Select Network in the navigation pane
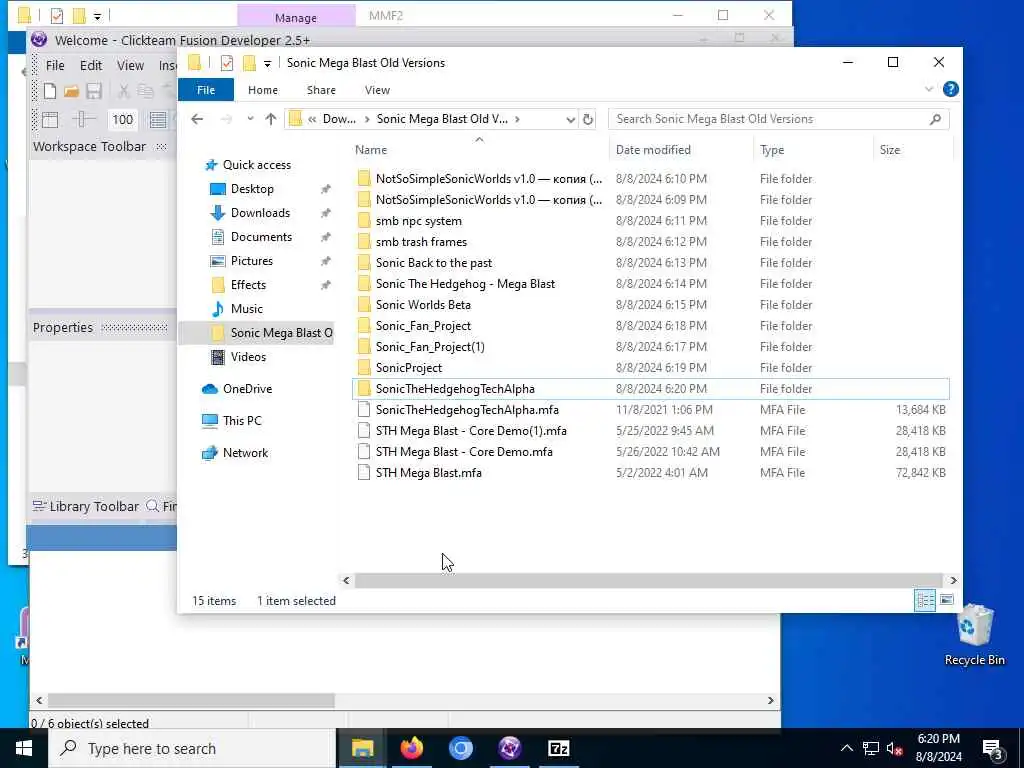Image resolution: width=1024 pixels, height=768 pixels. click(x=245, y=453)
